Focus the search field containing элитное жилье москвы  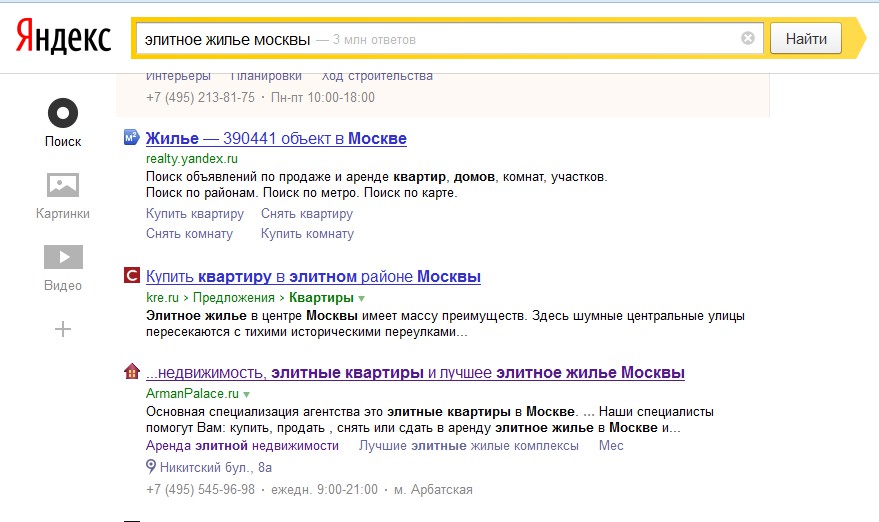(x=448, y=39)
